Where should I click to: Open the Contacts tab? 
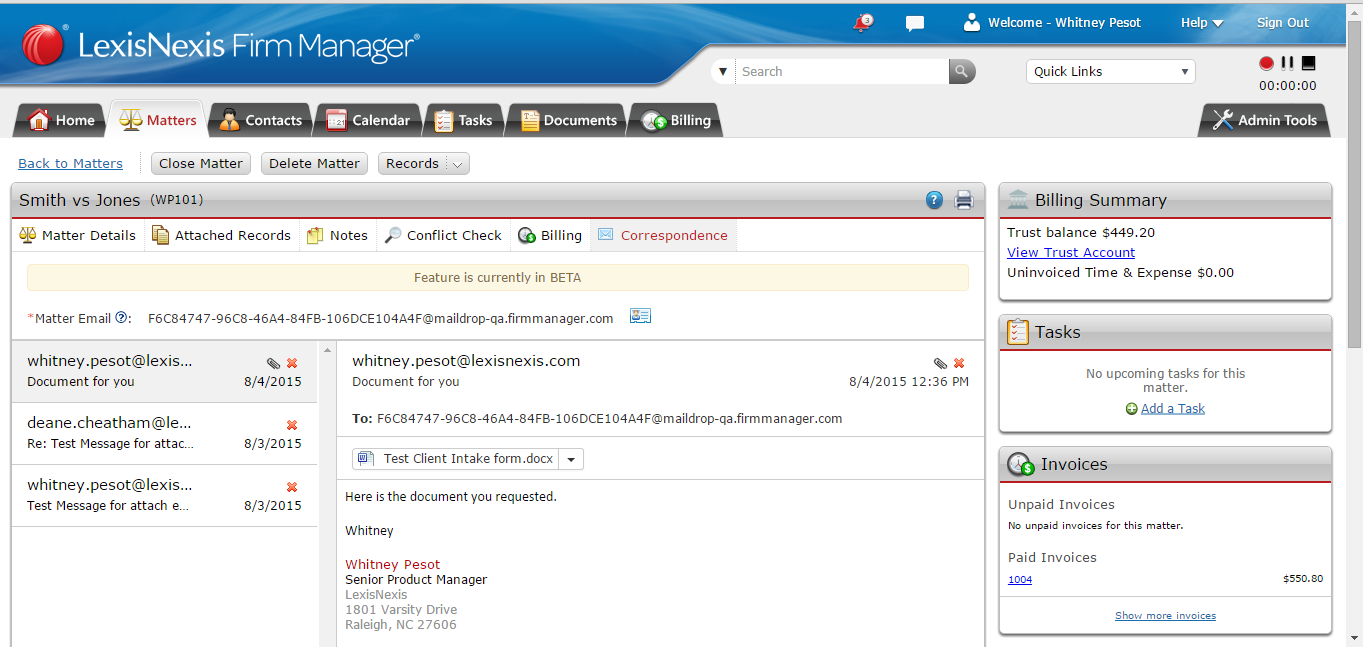(x=259, y=120)
